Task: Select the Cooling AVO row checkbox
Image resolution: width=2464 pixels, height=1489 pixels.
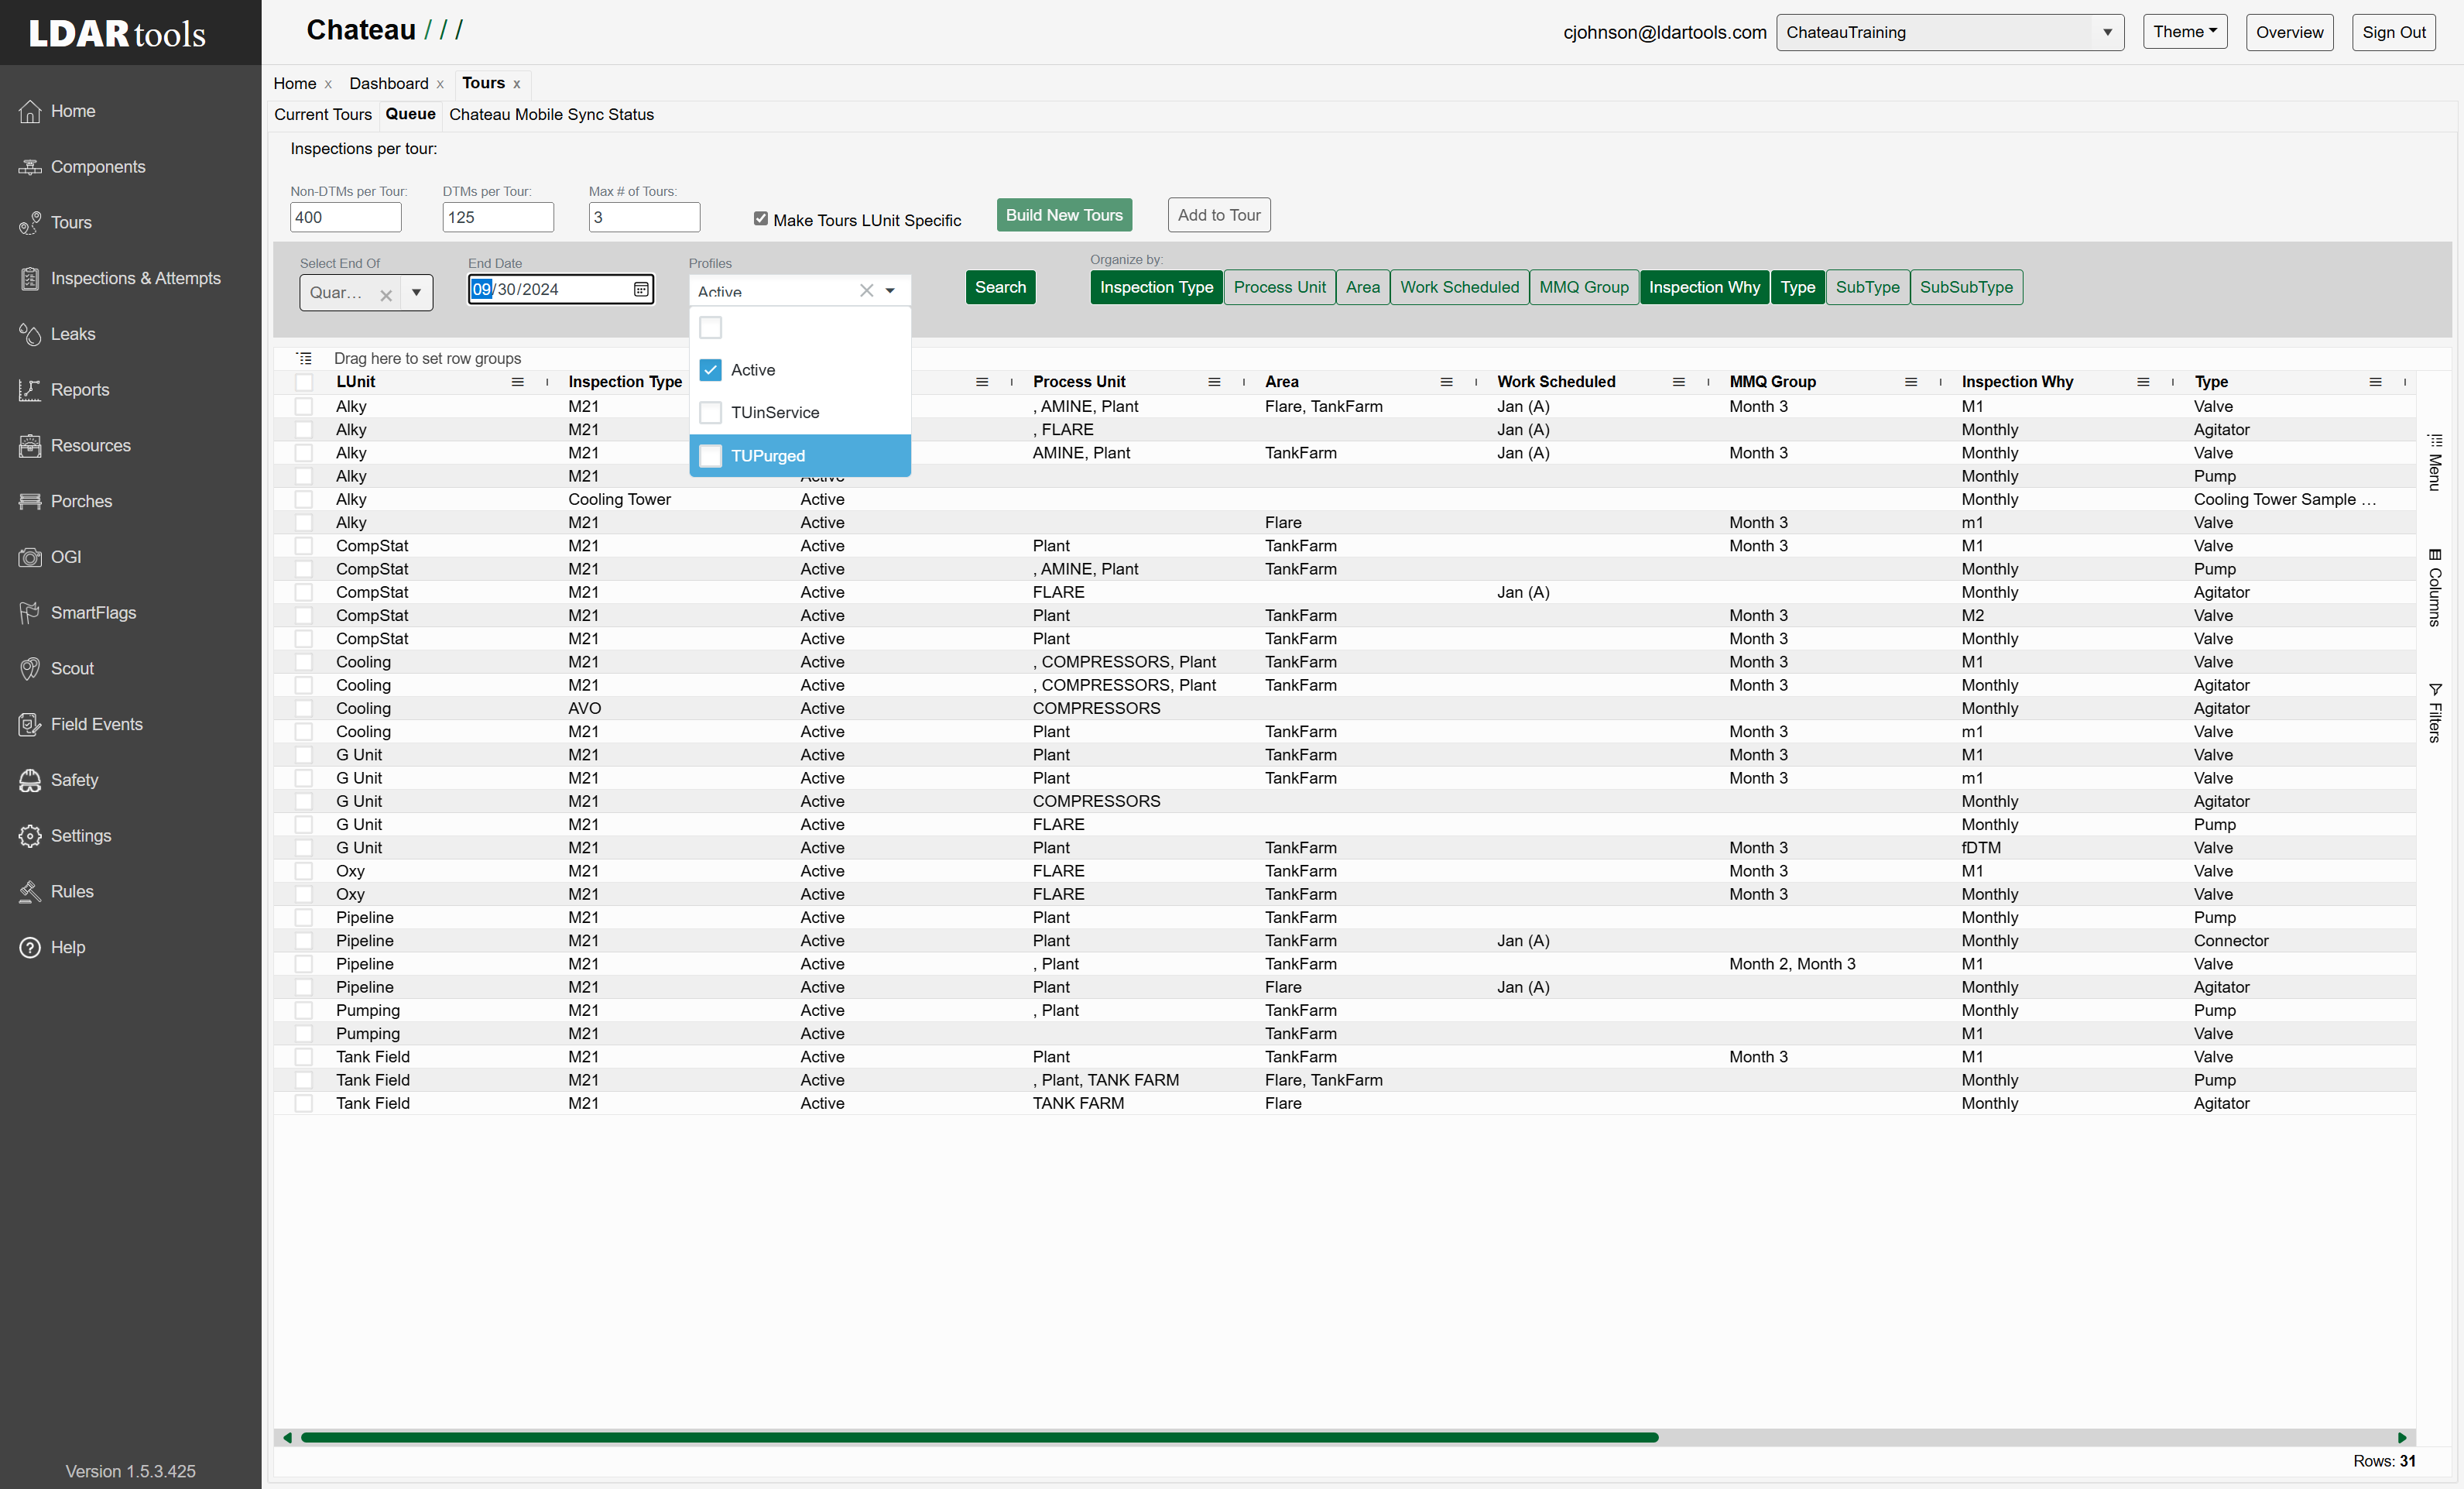Action: coord(304,708)
